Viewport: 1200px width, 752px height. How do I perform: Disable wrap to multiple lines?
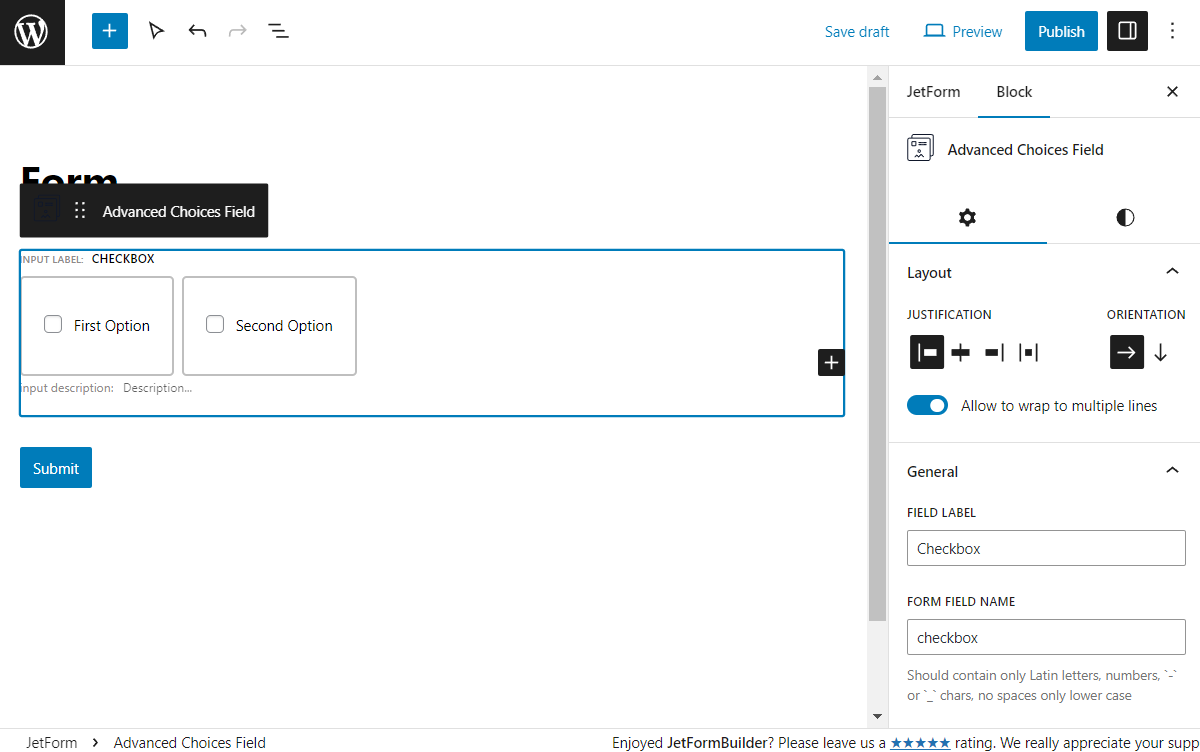click(x=927, y=405)
